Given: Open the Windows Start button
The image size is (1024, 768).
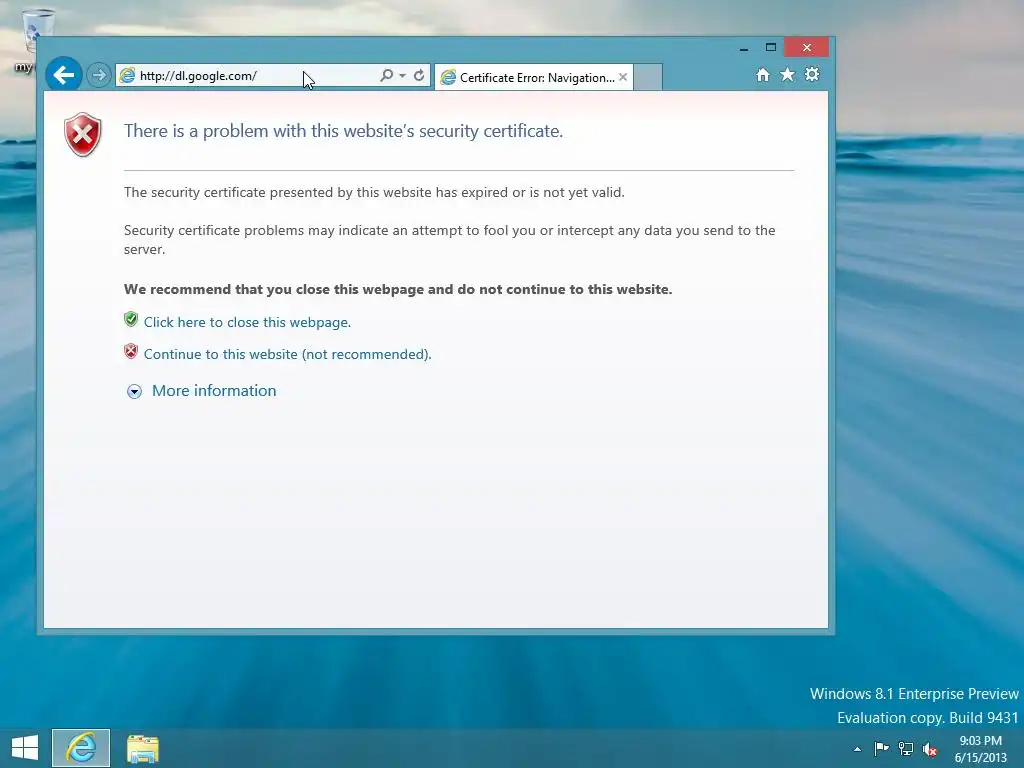Looking at the screenshot, I should click(25, 748).
